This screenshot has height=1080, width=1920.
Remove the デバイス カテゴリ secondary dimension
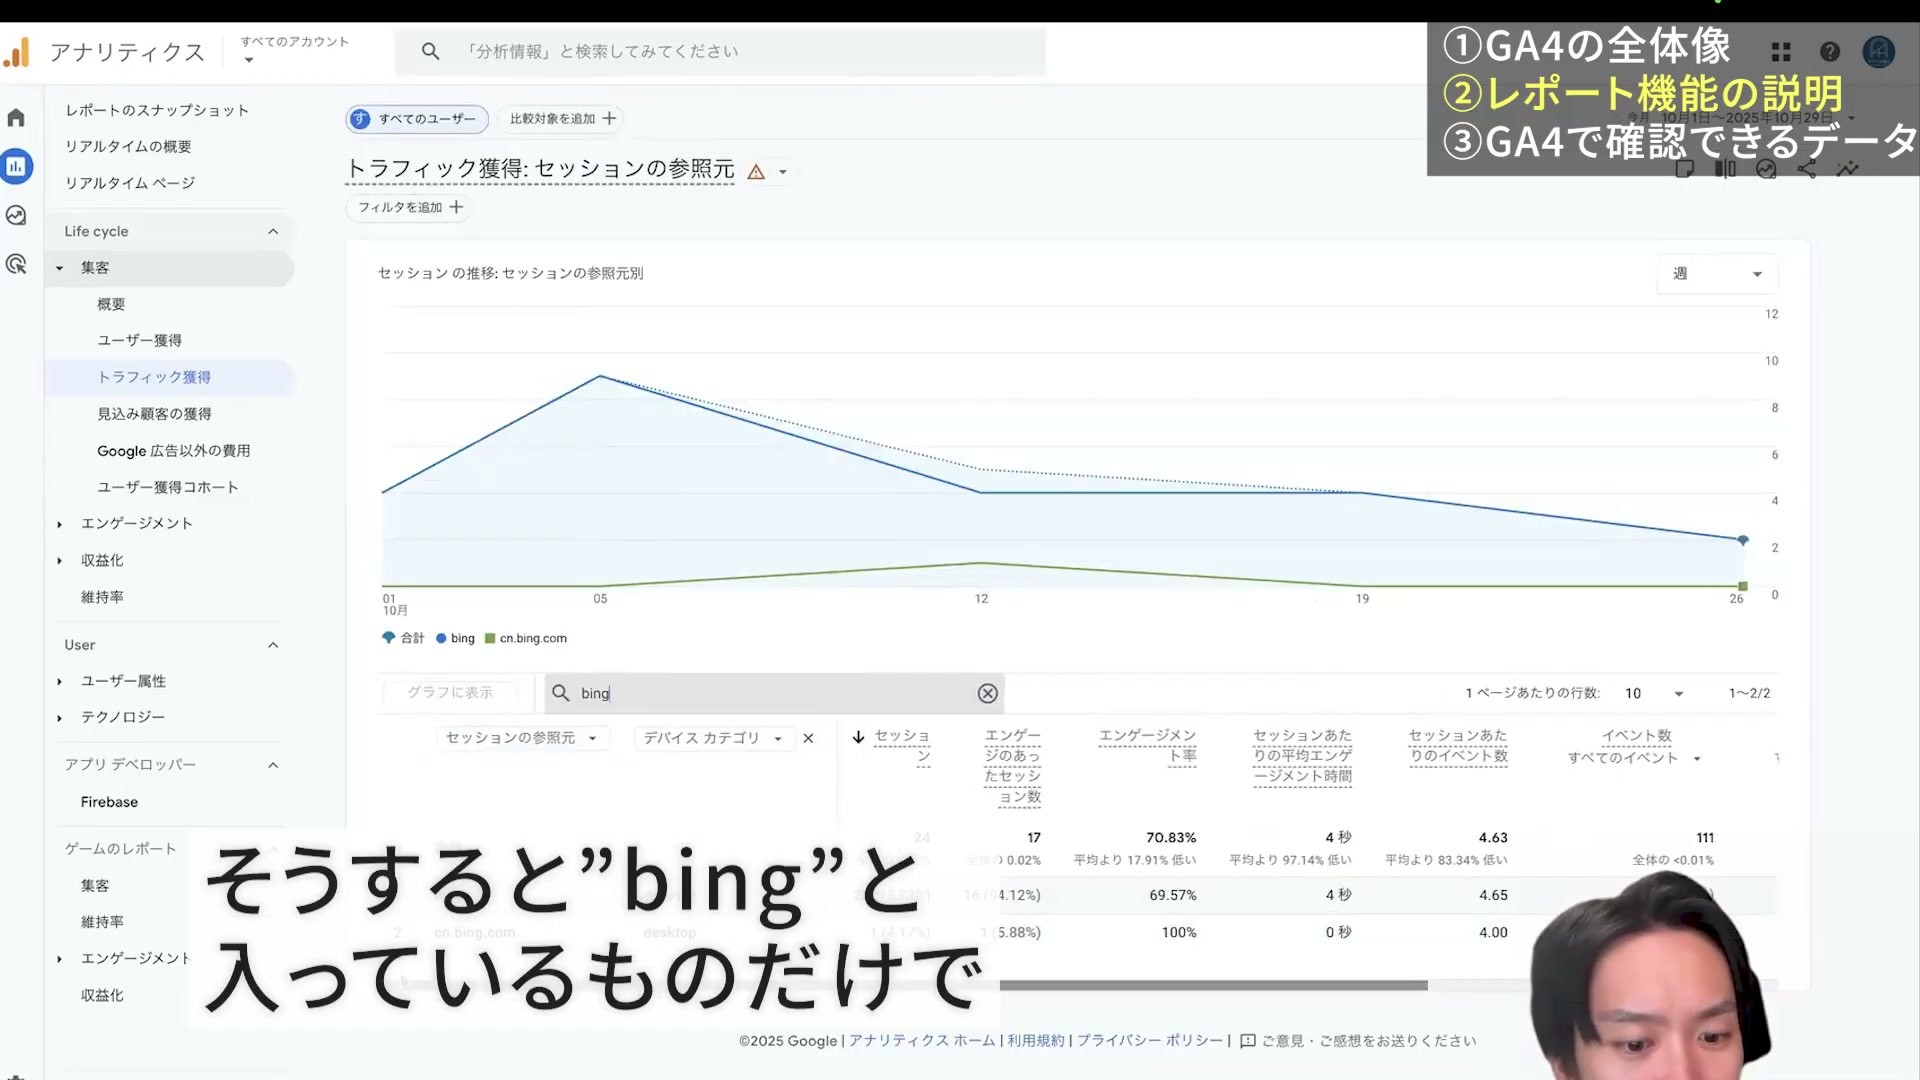pyautogui.click(x=808, y=738)
